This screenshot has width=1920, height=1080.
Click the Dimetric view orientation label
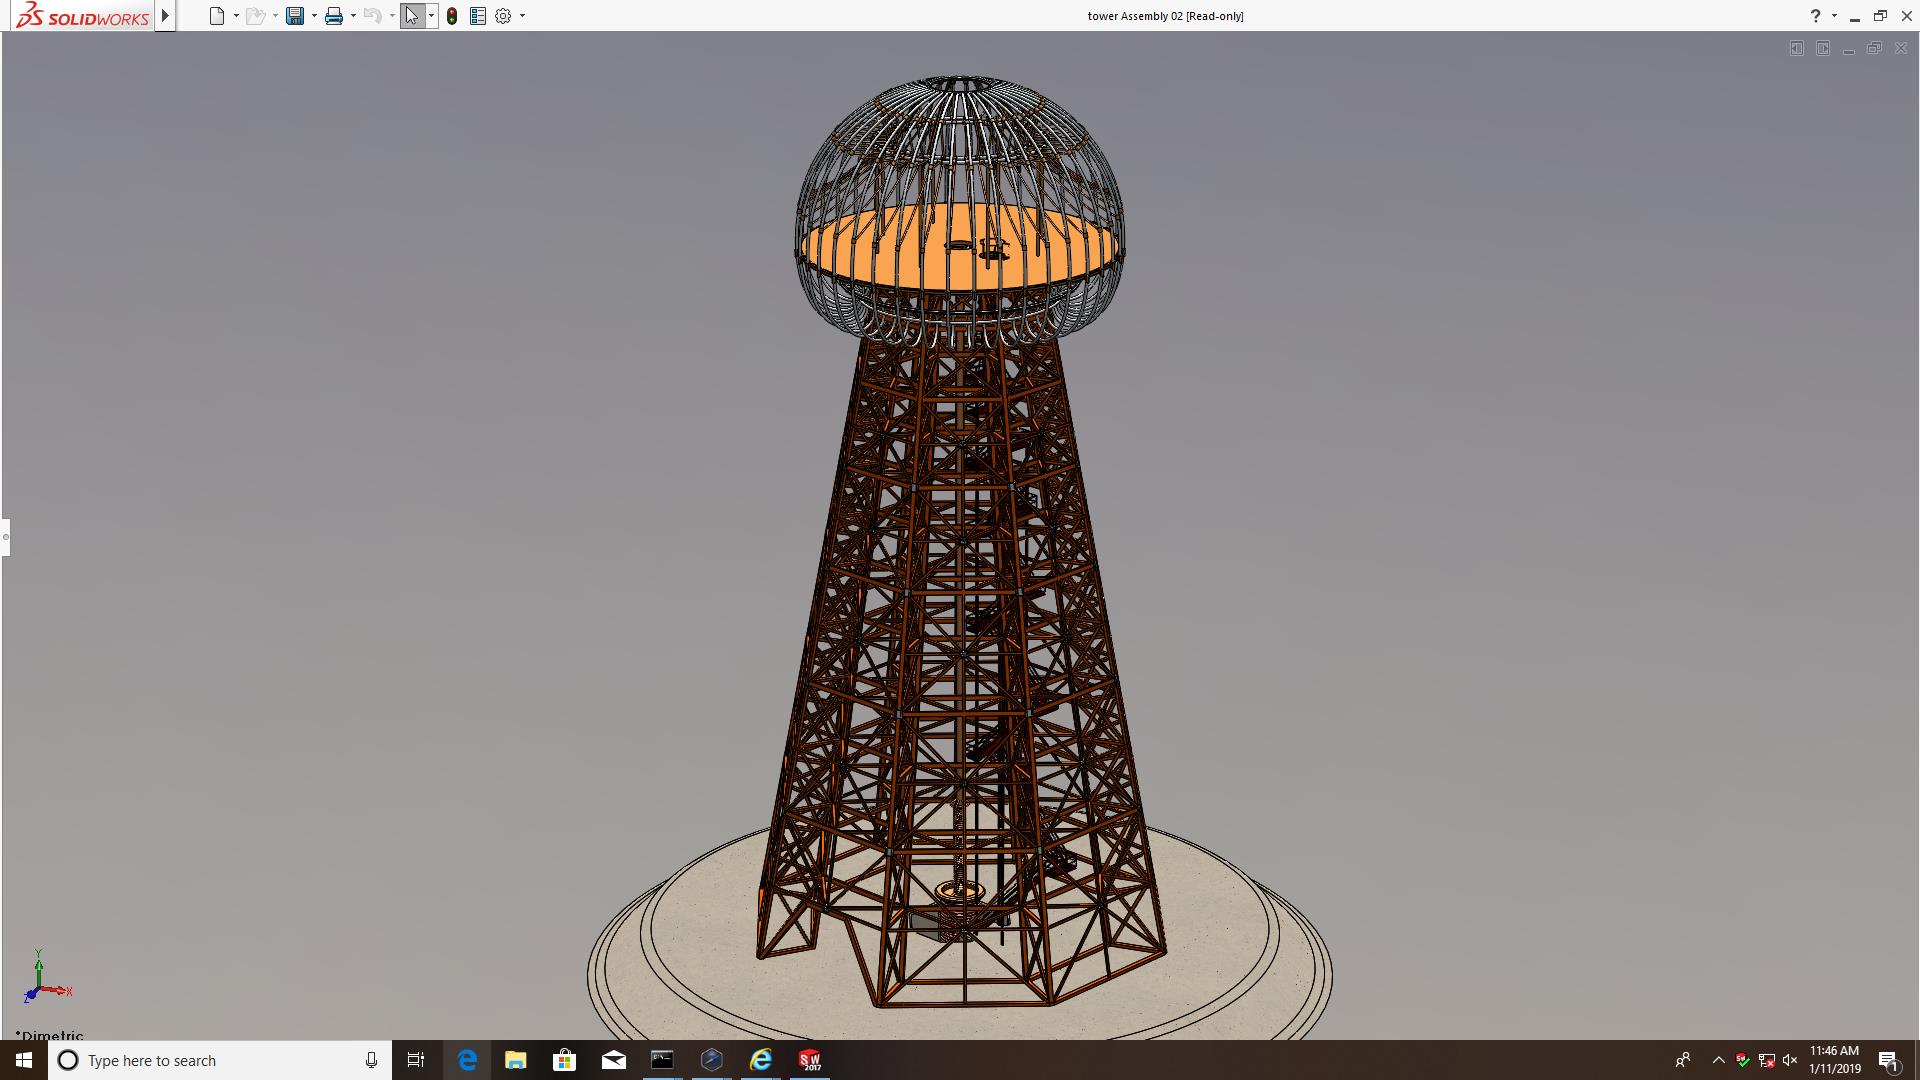point(50,1035)
